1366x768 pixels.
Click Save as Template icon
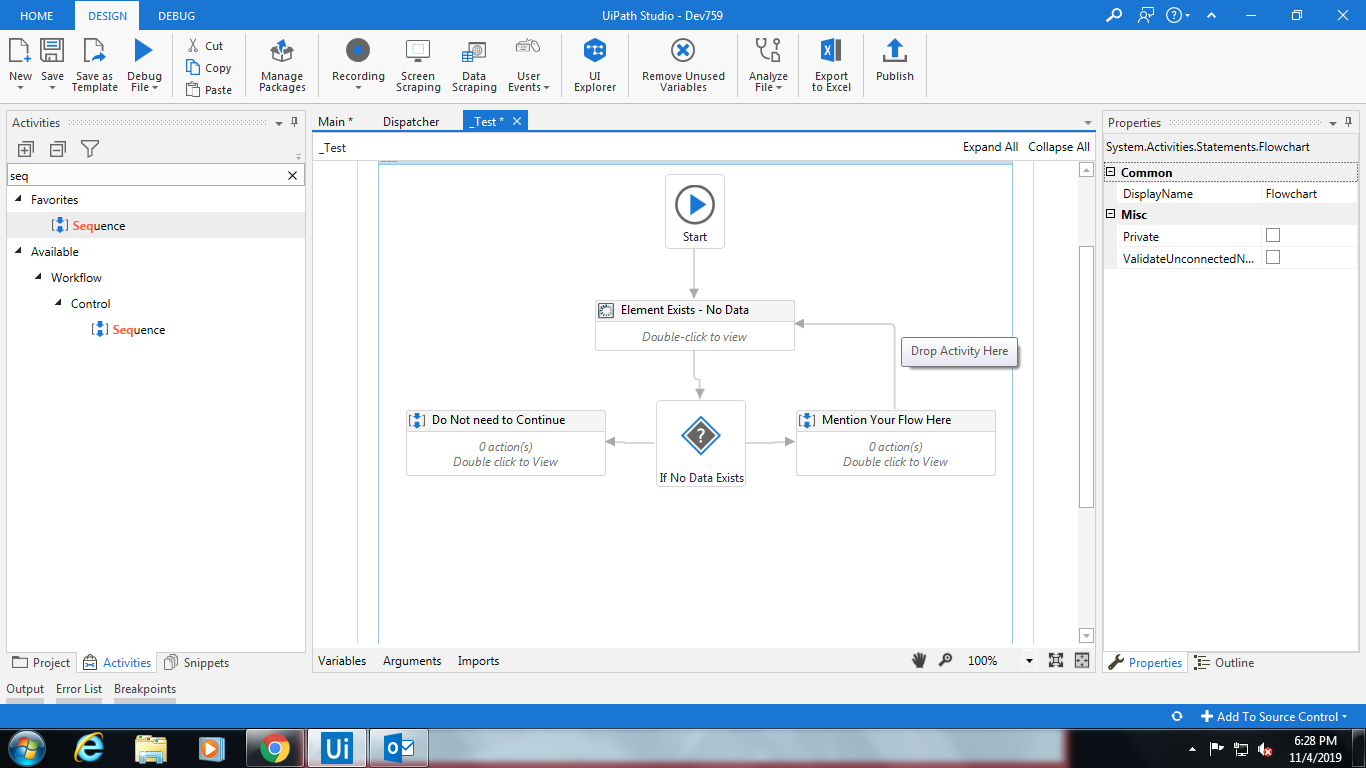pos(94,52)
